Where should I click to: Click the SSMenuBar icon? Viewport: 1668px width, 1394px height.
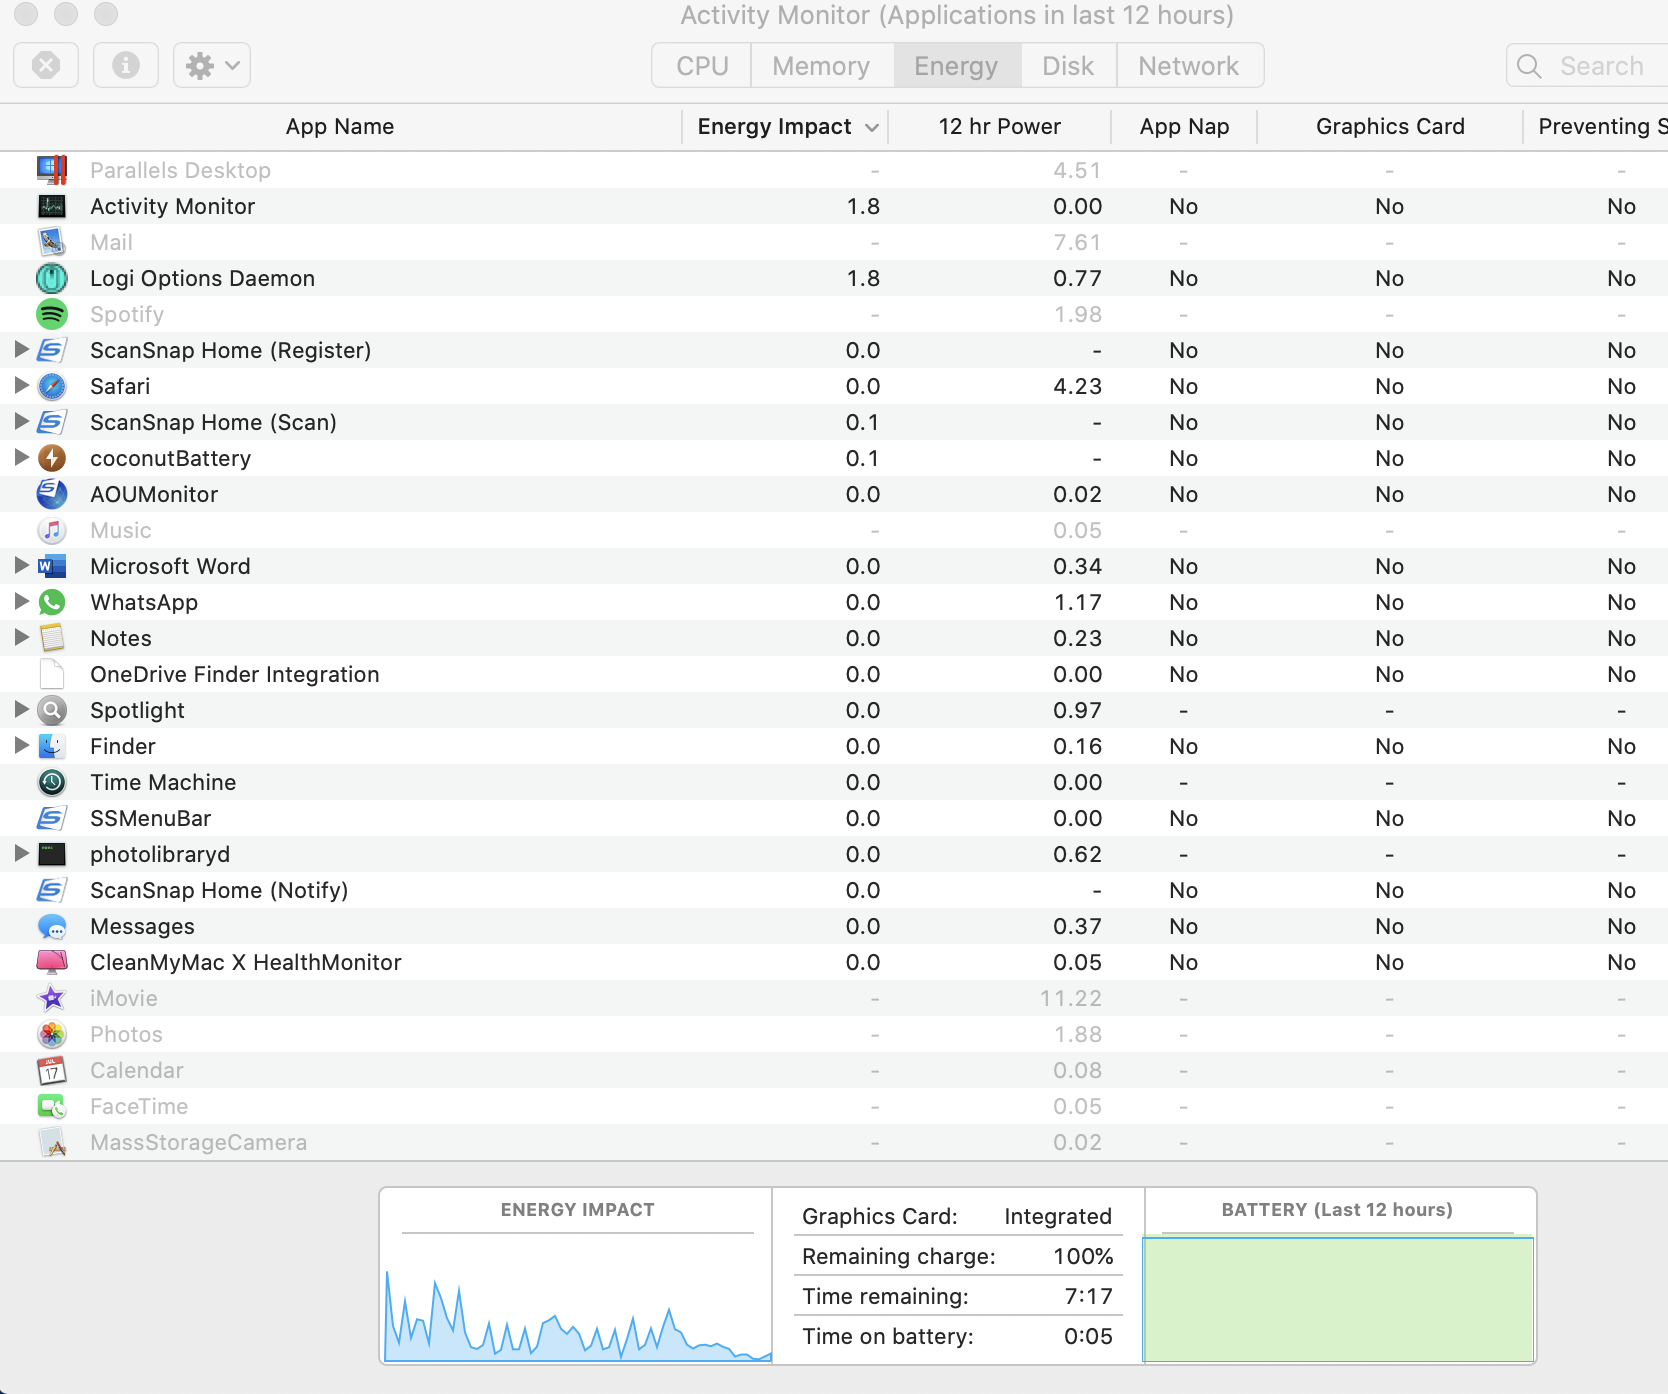point(52,818)
